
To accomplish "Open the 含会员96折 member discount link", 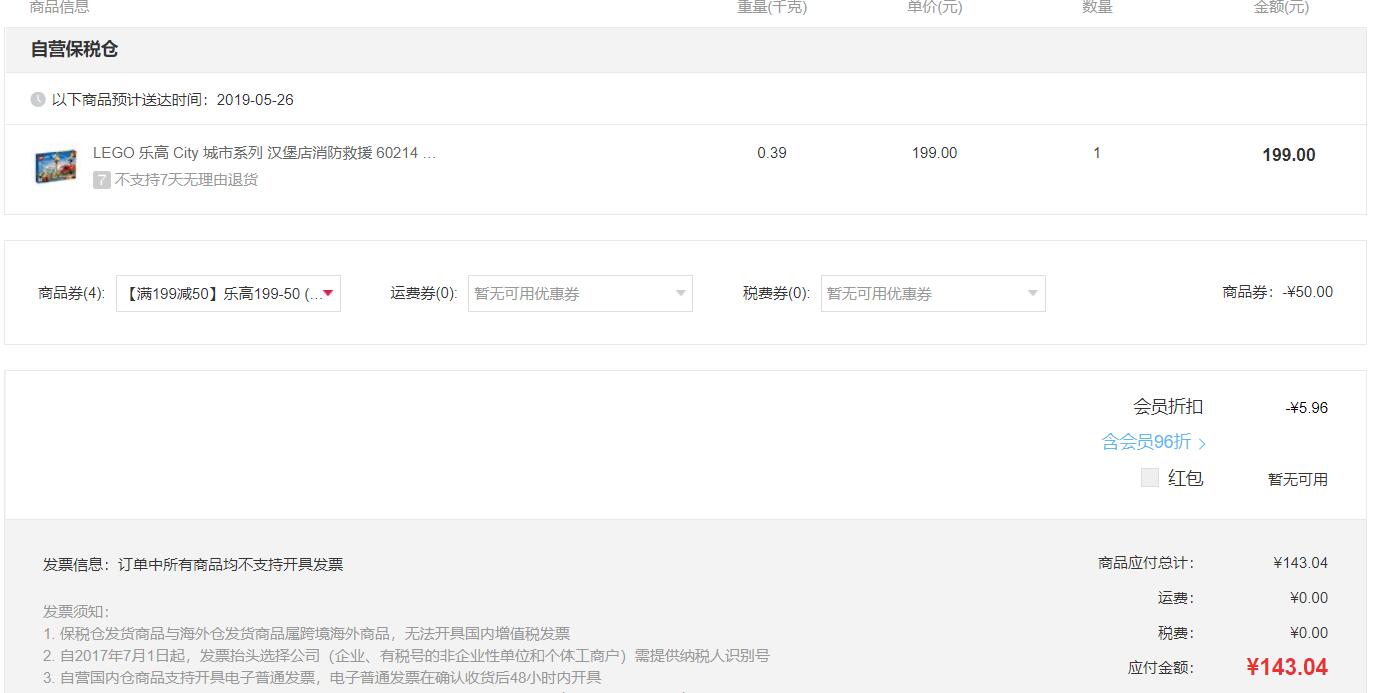I will (x=1154, y=442).
